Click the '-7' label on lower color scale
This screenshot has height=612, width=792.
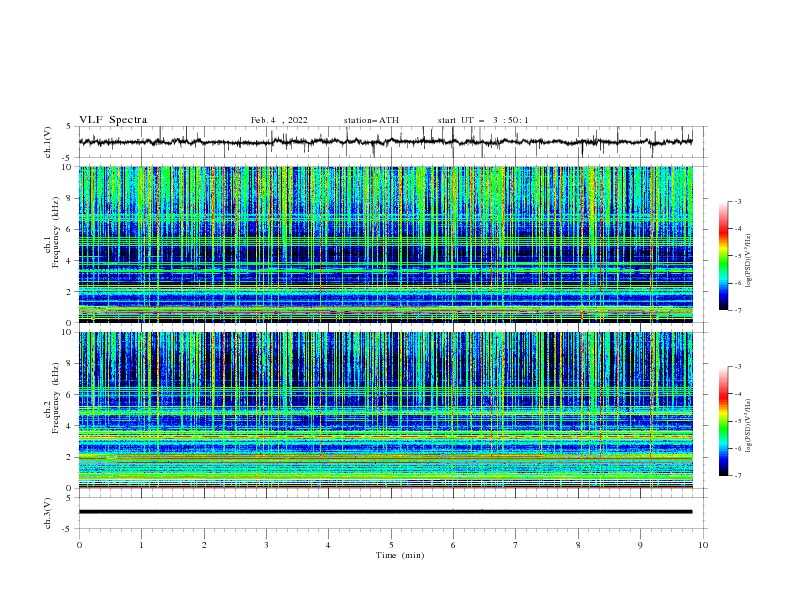coord(738,476)
